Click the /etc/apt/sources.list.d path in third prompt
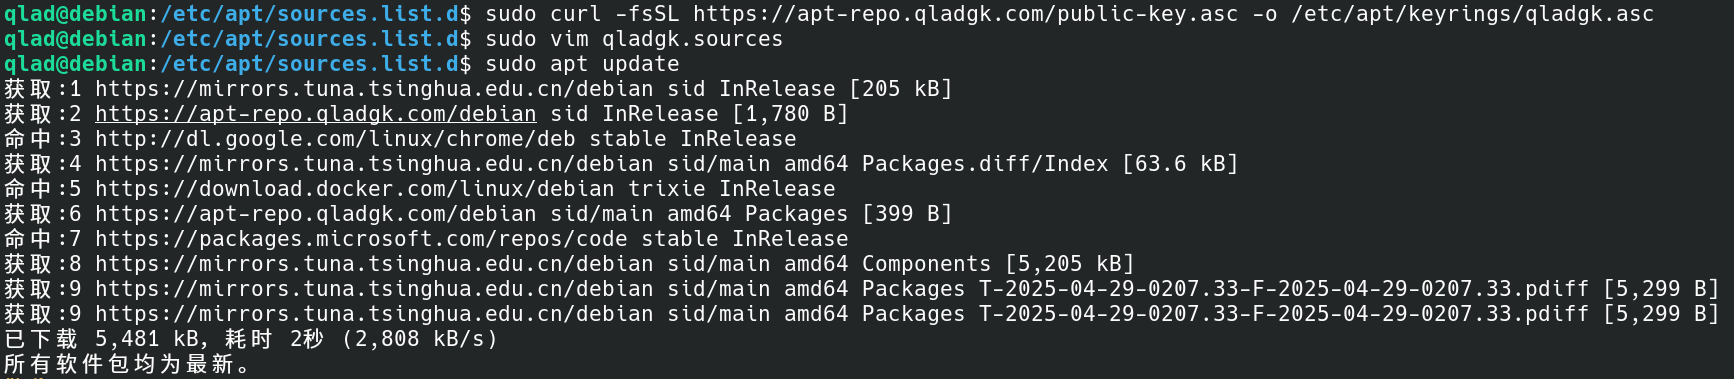This screenshot has width=1734, height=379. point(309,64)
